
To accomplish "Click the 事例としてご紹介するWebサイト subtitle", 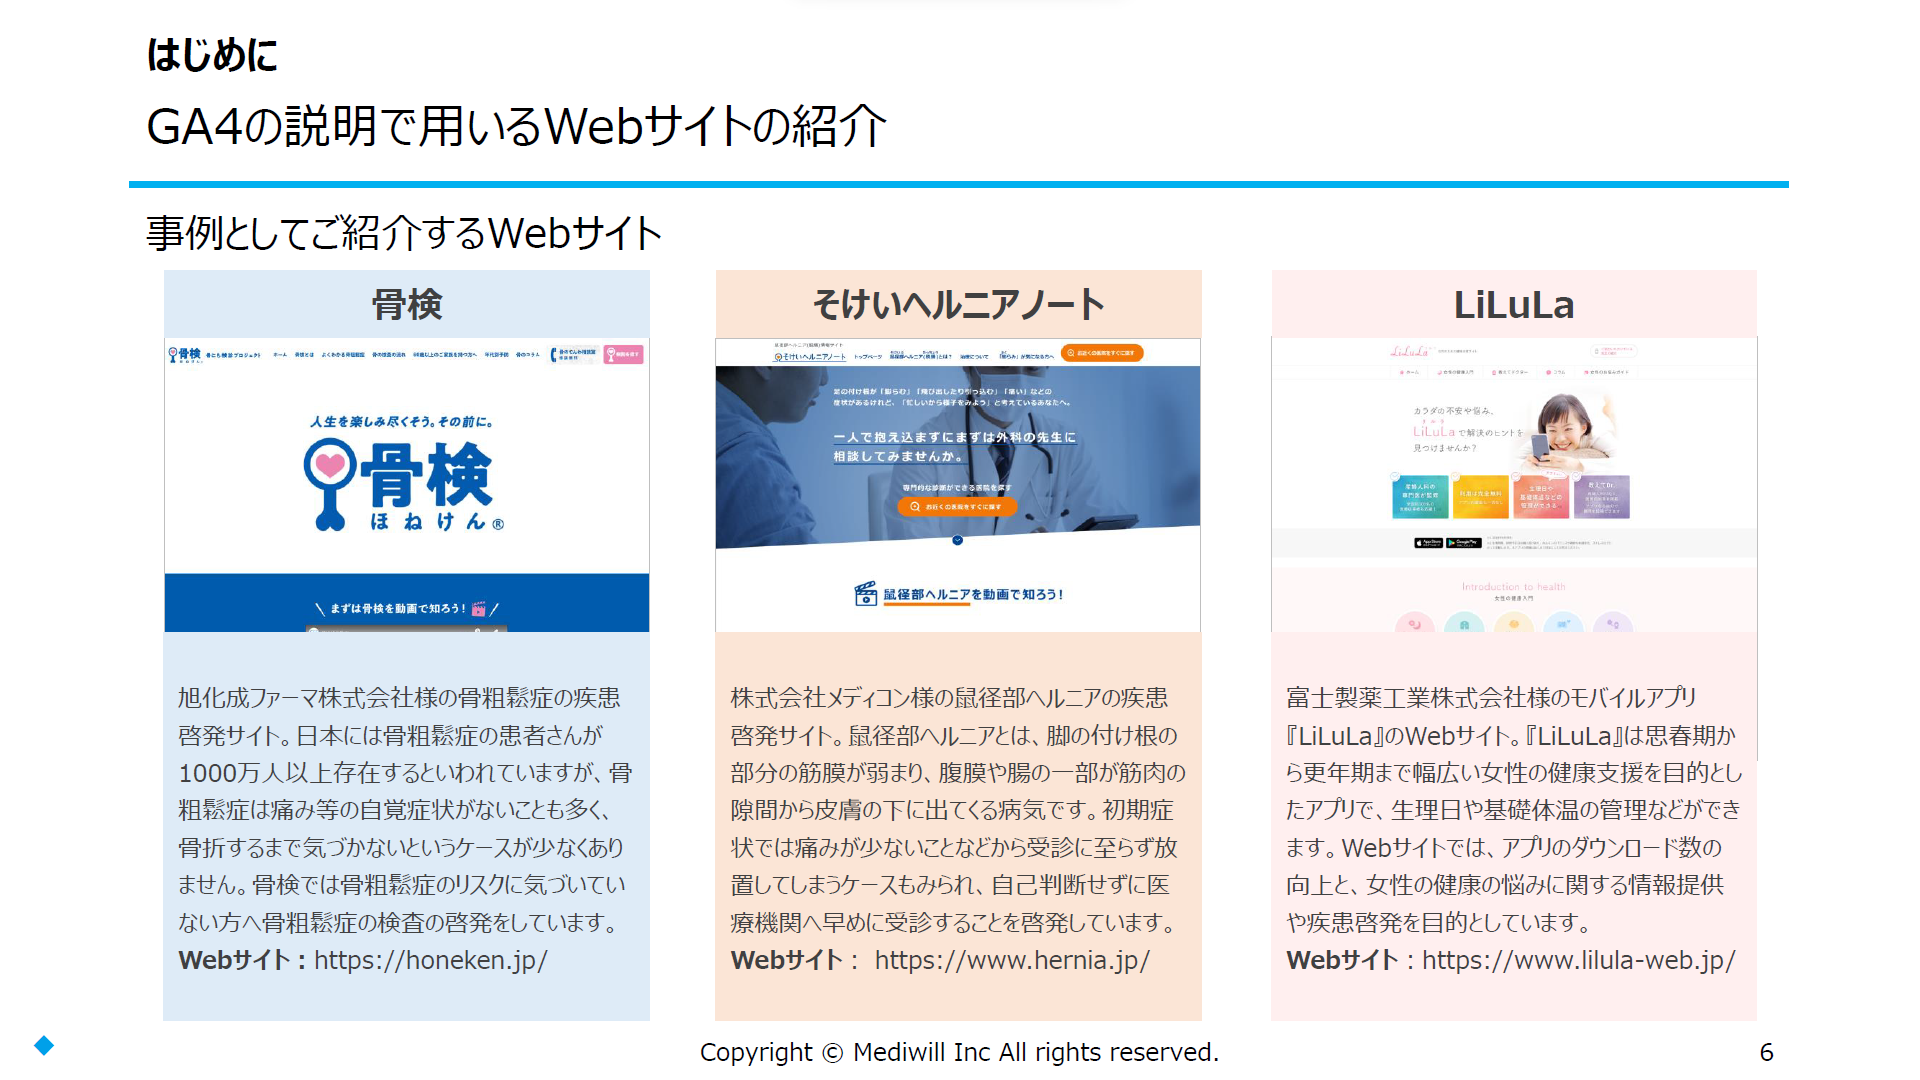I will [x=404, y=233].
